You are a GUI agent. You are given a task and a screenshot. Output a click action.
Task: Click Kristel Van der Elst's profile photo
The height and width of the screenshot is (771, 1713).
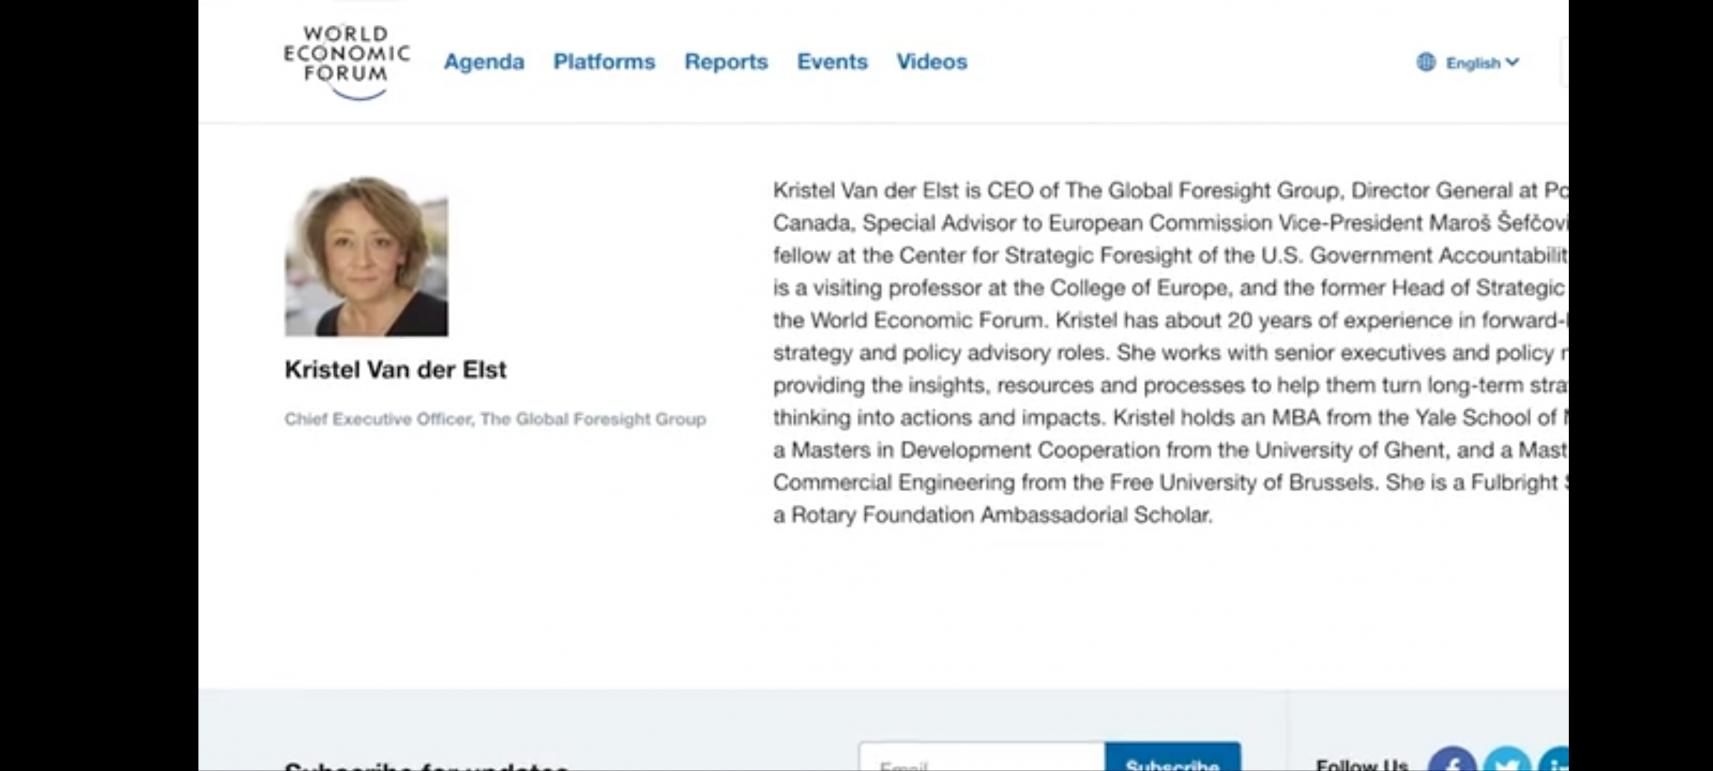pos(366,256)
